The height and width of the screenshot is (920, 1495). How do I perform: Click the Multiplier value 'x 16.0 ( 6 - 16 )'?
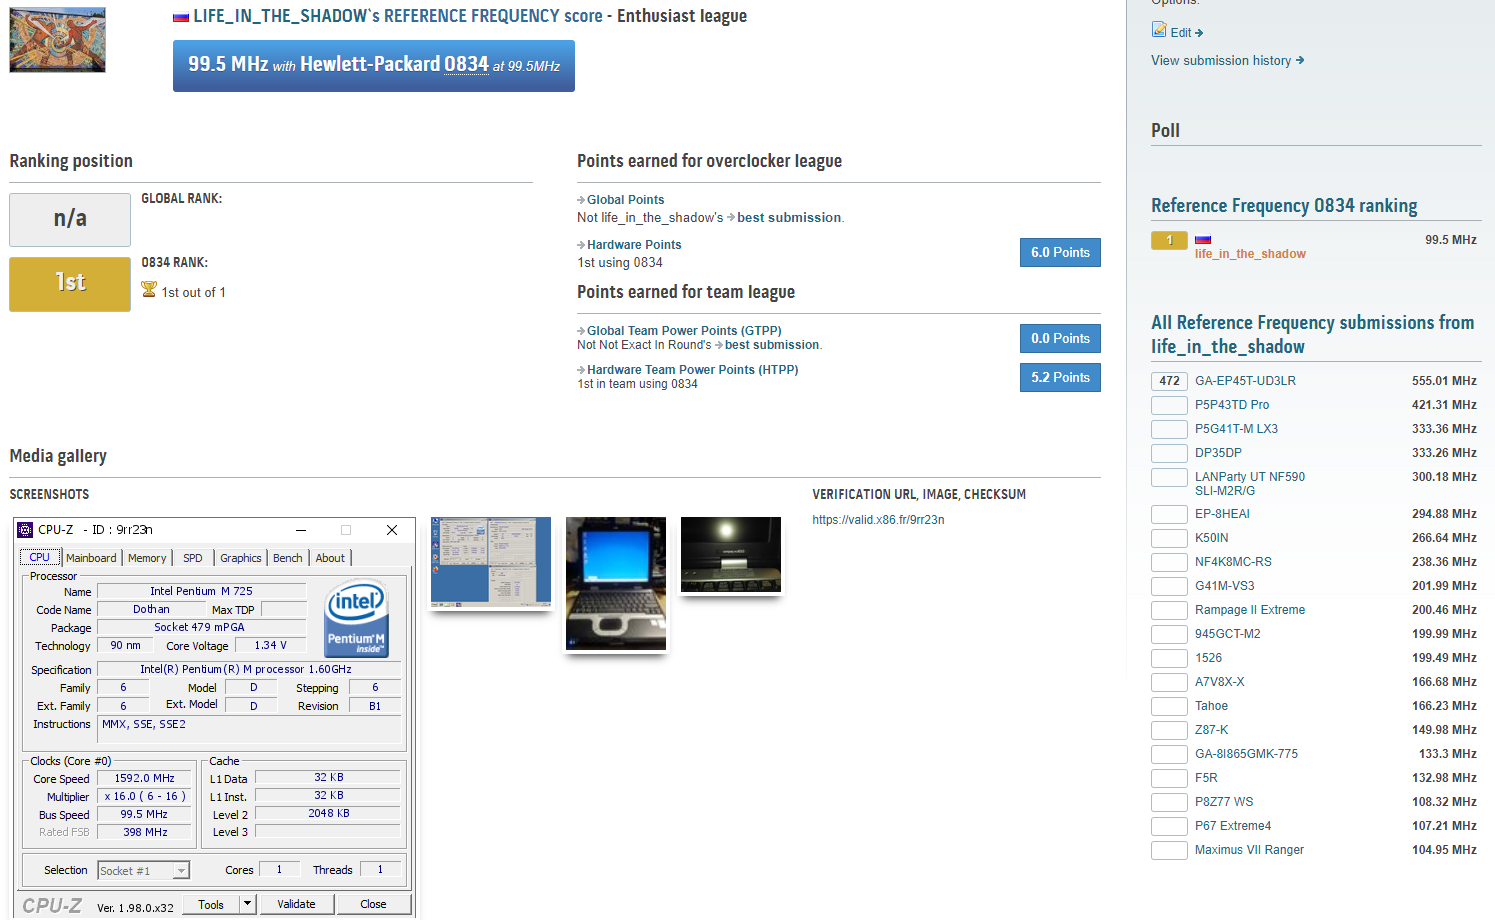pyautogui.click(x=144, y=796)
